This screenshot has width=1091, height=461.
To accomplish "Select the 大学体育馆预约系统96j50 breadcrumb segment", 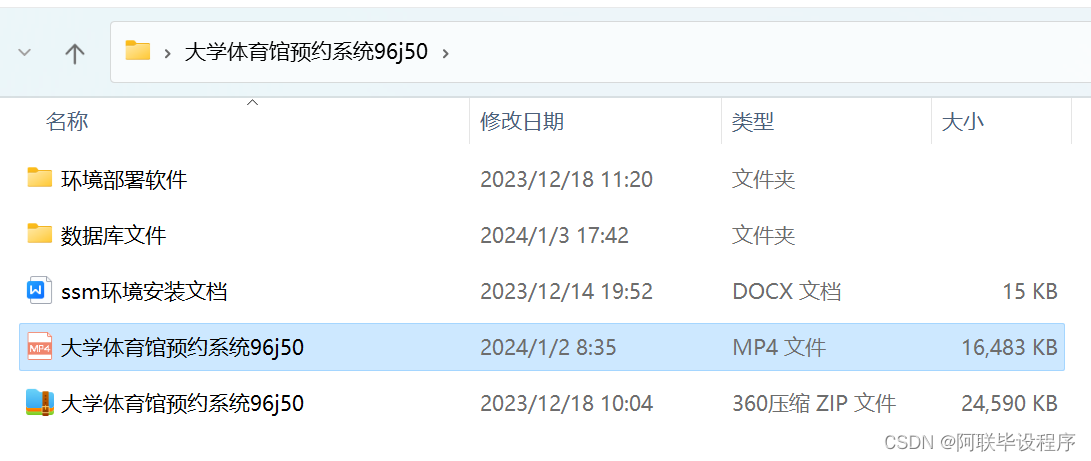I will (x=306, y=51).
